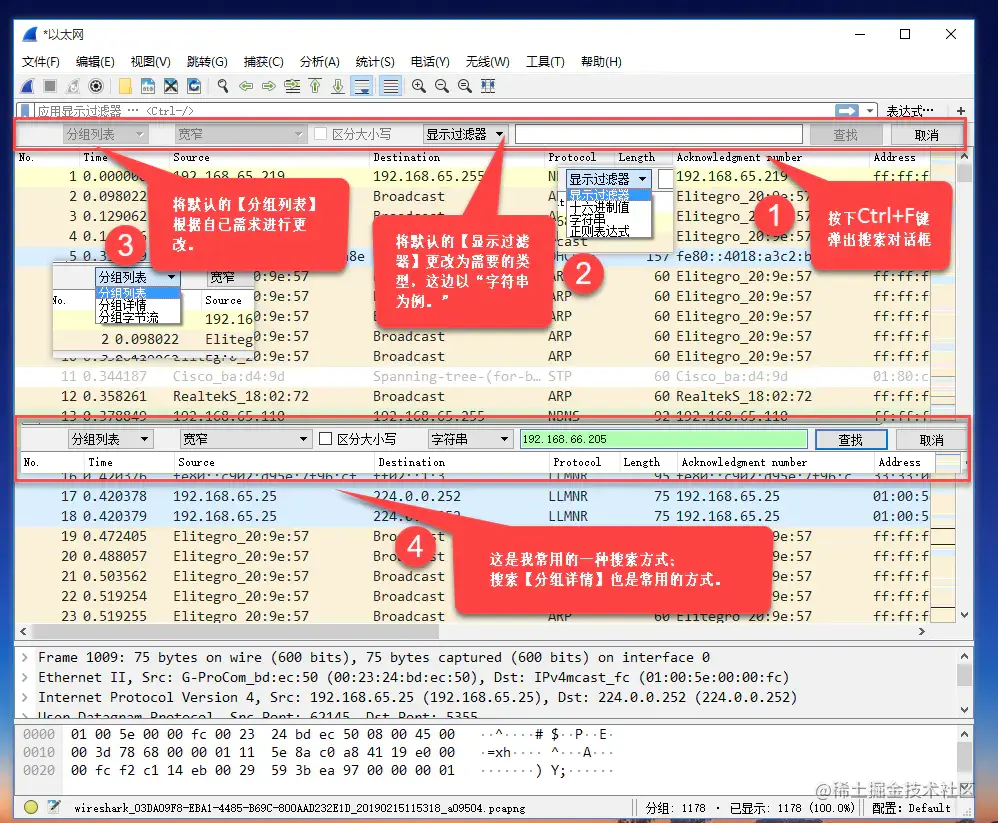Image resolution: width=998 pixels, height=823 pixels.
Task: Expand the Ethernet II details row
Action: pos(25,677)
